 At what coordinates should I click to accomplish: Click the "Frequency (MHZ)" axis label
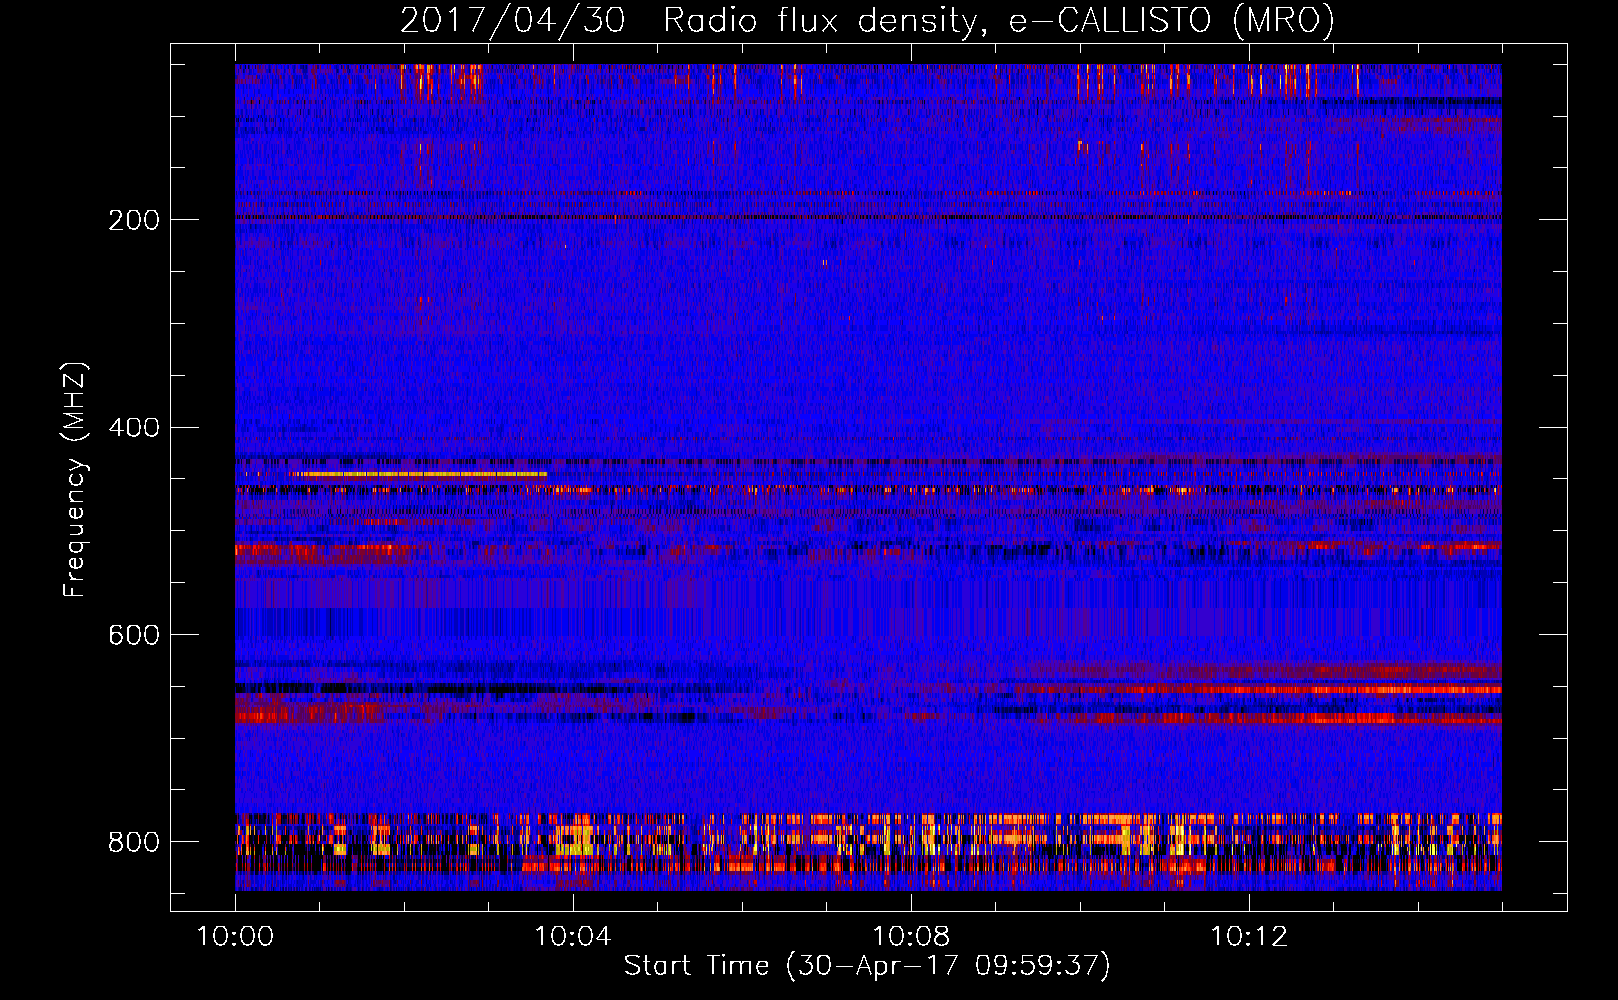coord(74,480)
